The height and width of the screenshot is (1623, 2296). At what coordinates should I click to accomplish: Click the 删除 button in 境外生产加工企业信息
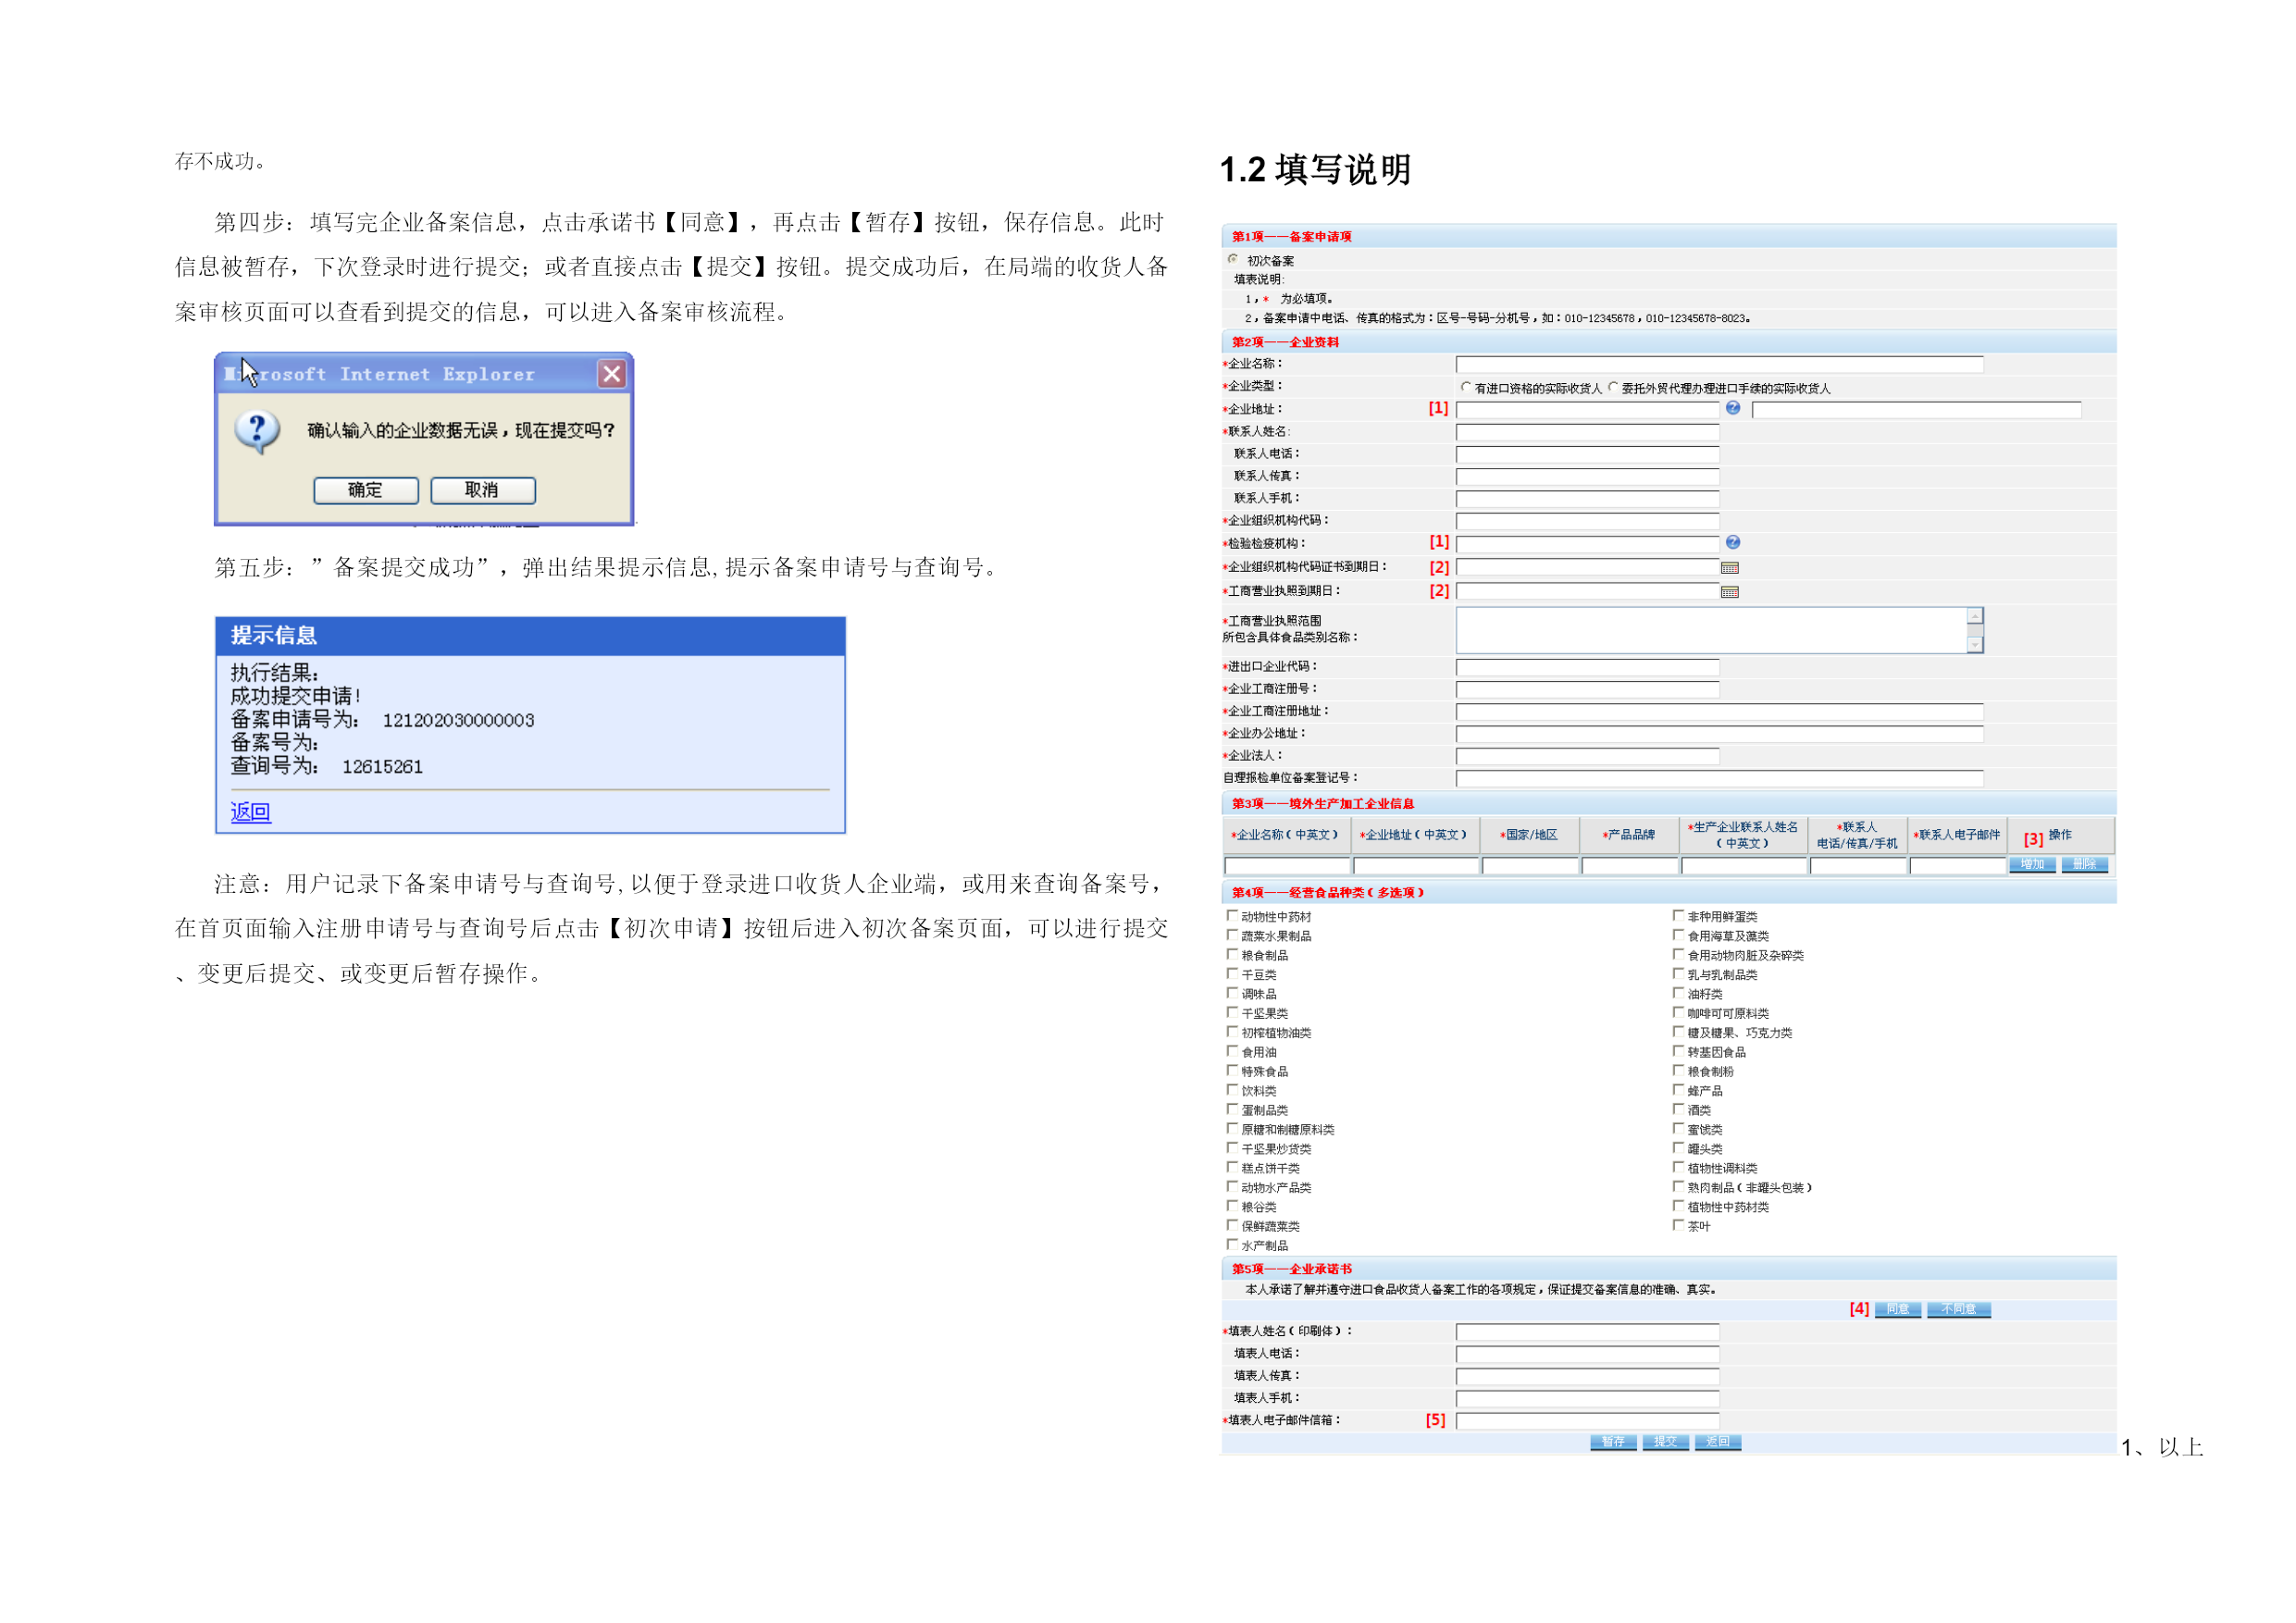click(2084, 865)
